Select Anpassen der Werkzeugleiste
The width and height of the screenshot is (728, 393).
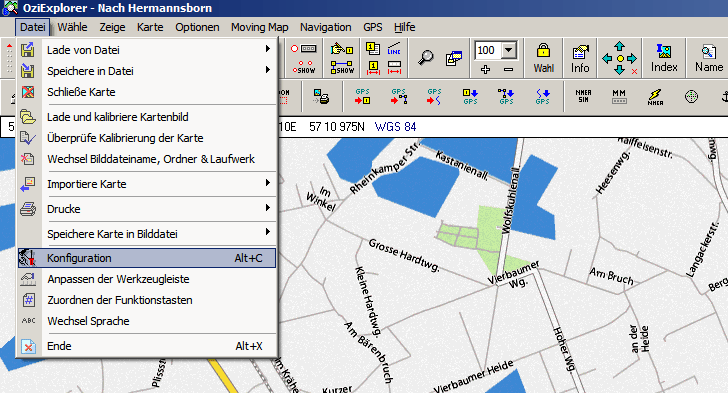(x=147, y=279)
